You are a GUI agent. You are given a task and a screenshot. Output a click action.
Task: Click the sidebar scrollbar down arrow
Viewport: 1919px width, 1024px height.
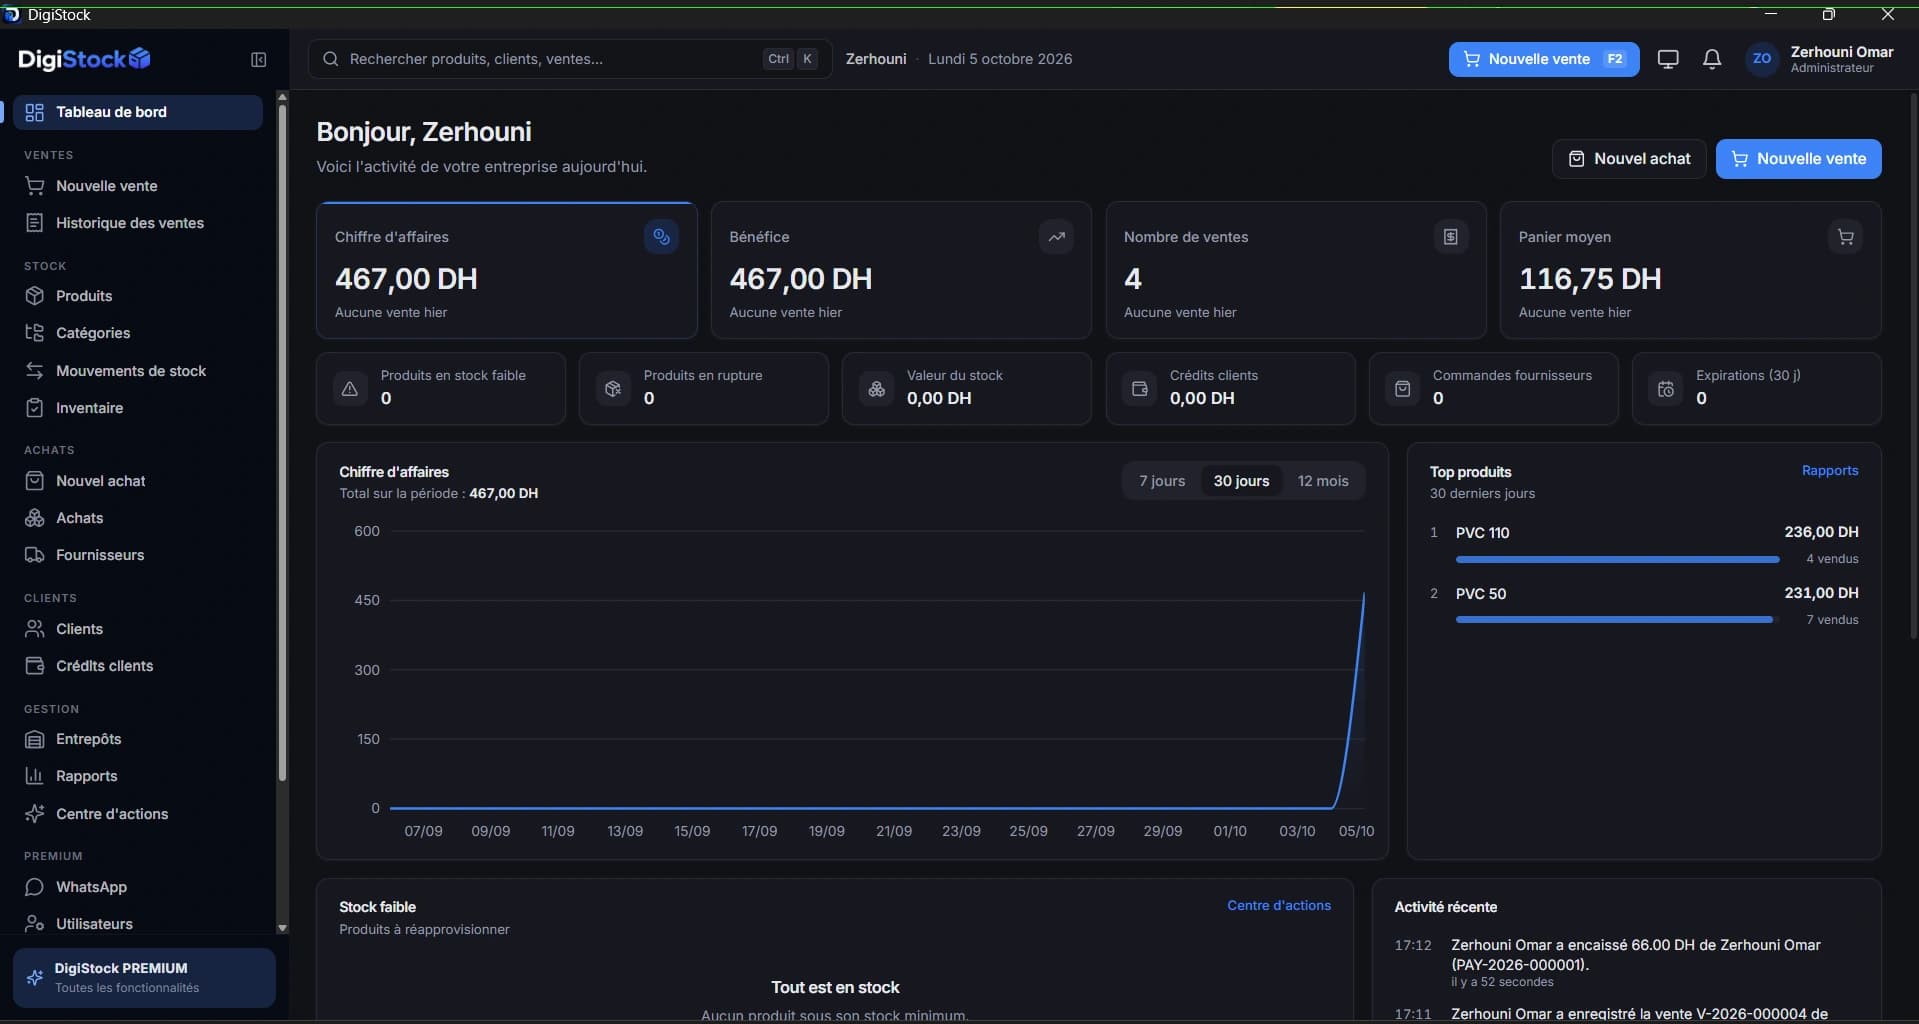tap(282, 928)
